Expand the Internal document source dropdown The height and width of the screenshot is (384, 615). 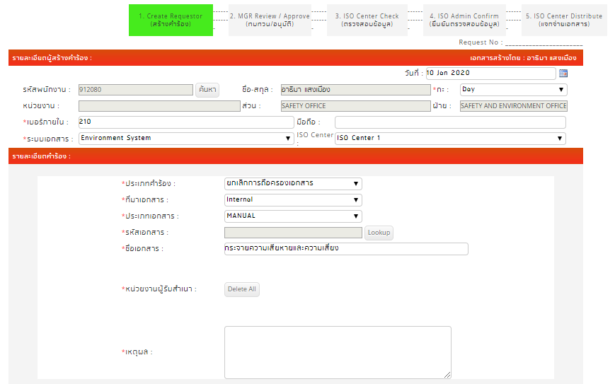(293, 200)
